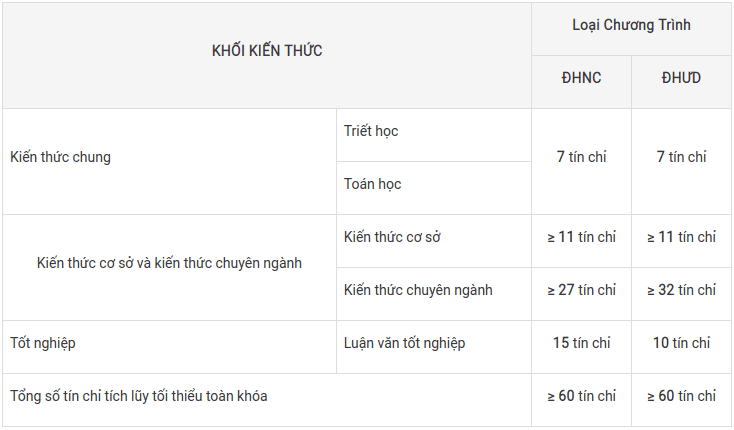Select "7 tín chỉ" in the ĐHƯD column
This screenshot has width=734, height=430.
tap(681, 157)
